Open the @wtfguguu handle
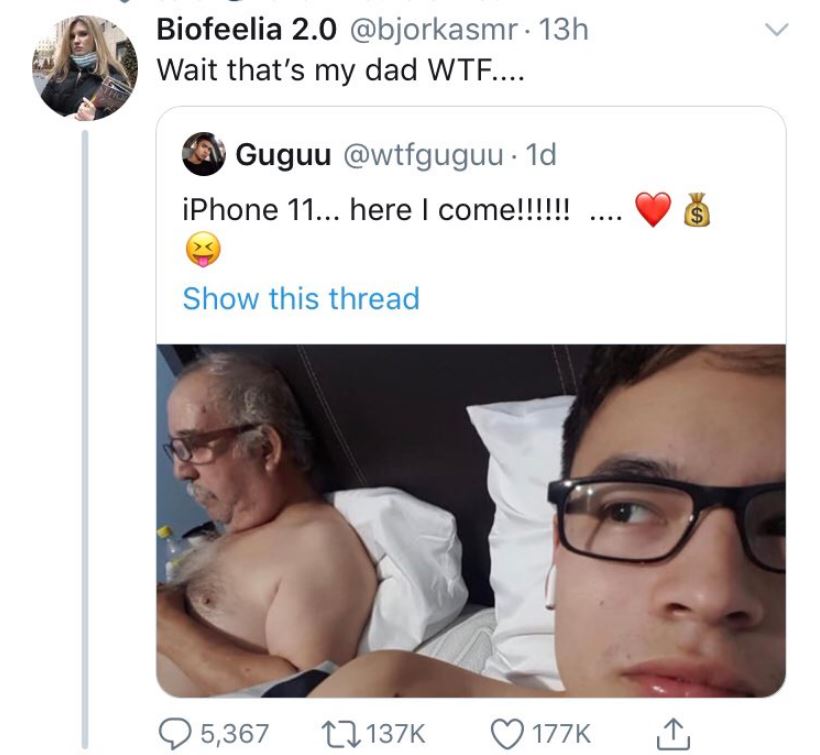 click(x=428, y=155)
